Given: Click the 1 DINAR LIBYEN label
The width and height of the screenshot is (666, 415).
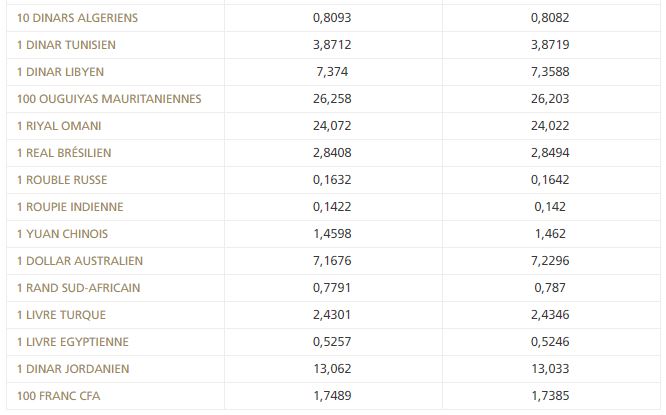Looking at the screenshot, I should (x=60, y=72).
